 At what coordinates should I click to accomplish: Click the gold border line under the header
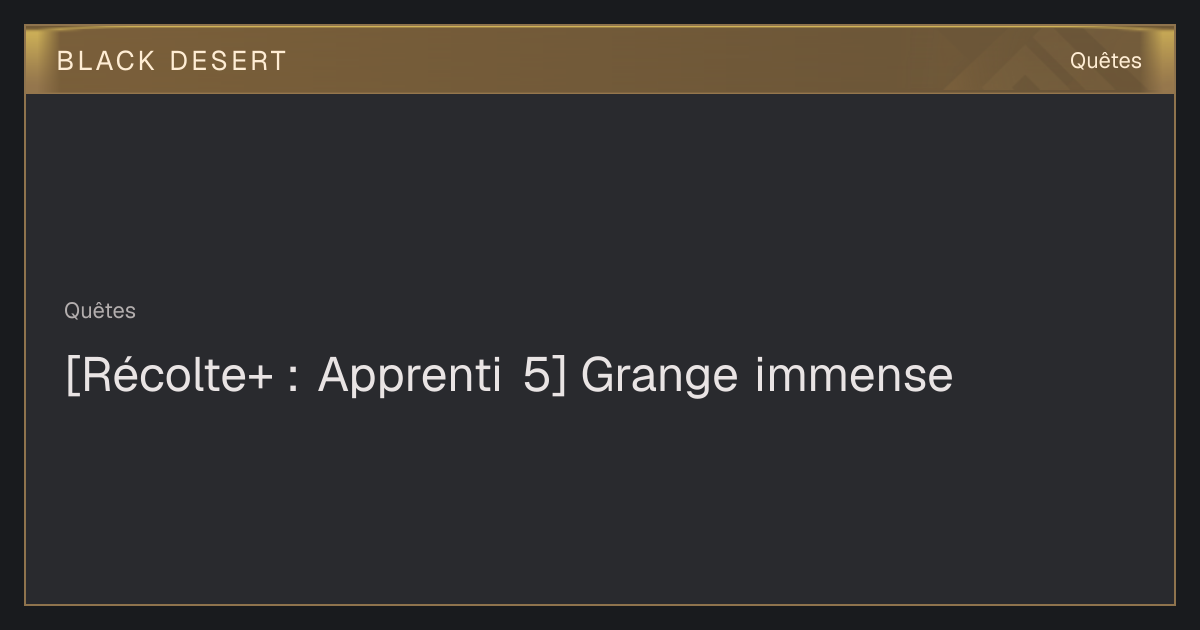click(x=600, y=93)
